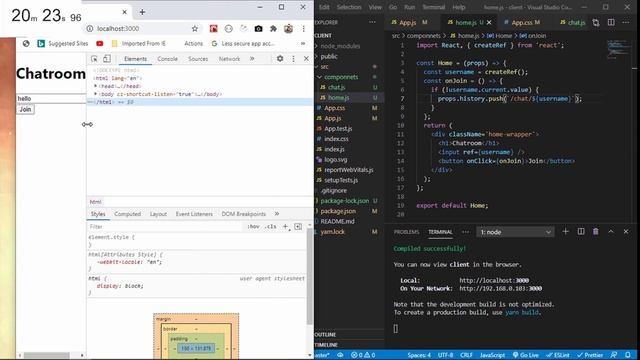
Task: Kill terminal with trash icon
Action: pyautogui.click(x=596, y=231)
